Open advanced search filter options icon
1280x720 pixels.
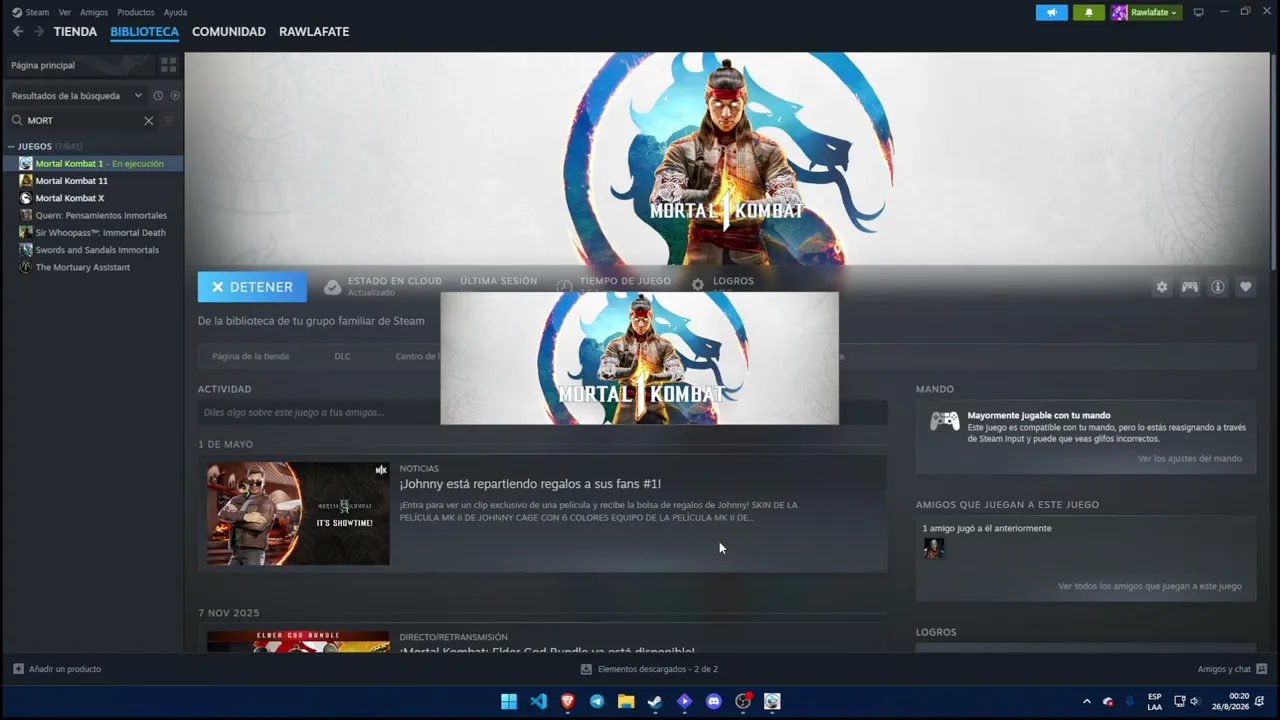pyautogui.click(x=168, y=120)
